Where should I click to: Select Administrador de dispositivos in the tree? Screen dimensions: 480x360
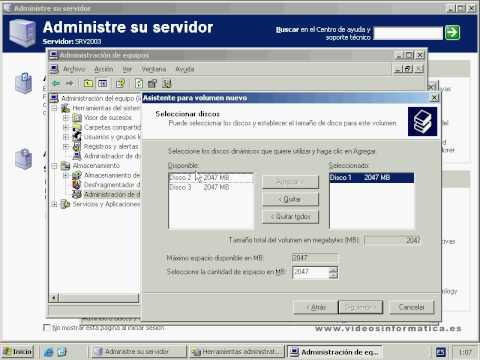pyautogui.click(x=112, y=156)
